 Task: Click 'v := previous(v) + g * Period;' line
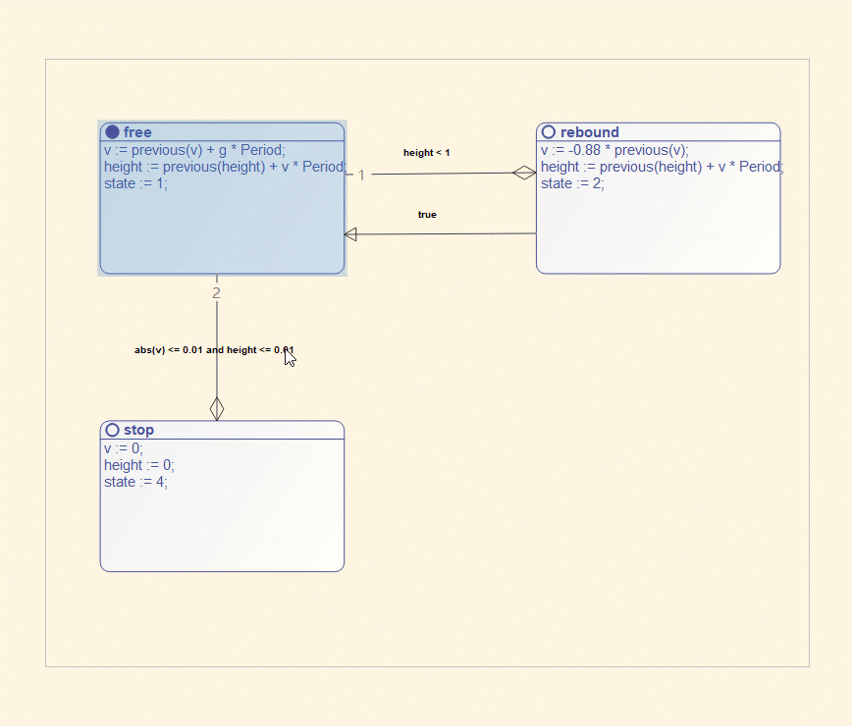coord(195,150)
